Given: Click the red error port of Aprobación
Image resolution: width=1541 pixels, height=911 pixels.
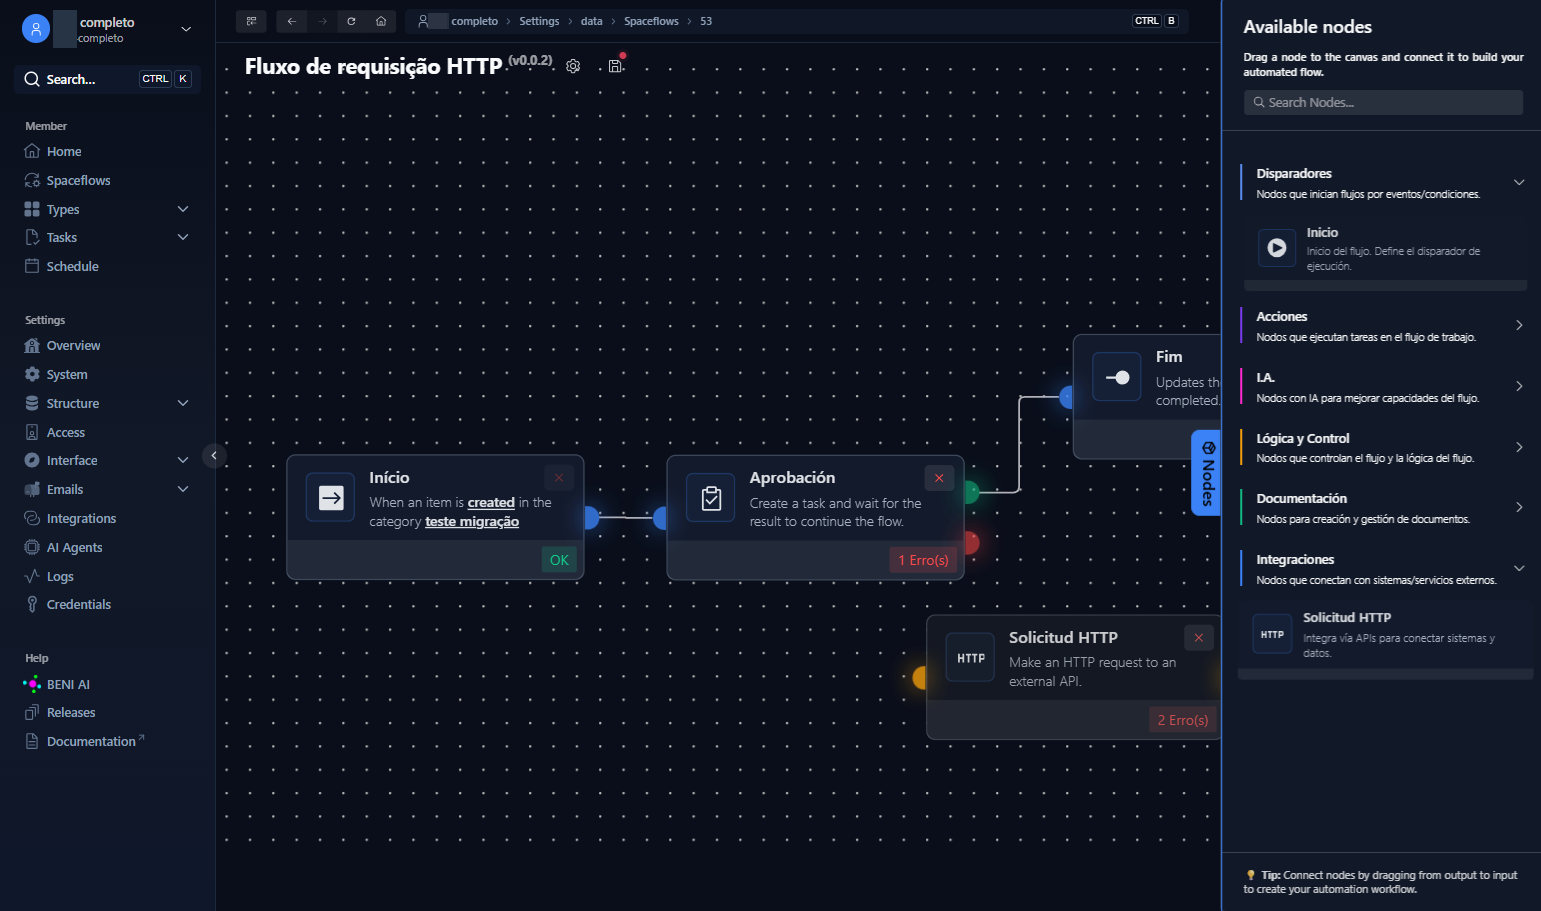Looking at the screenshot, I should click(971, 543).
